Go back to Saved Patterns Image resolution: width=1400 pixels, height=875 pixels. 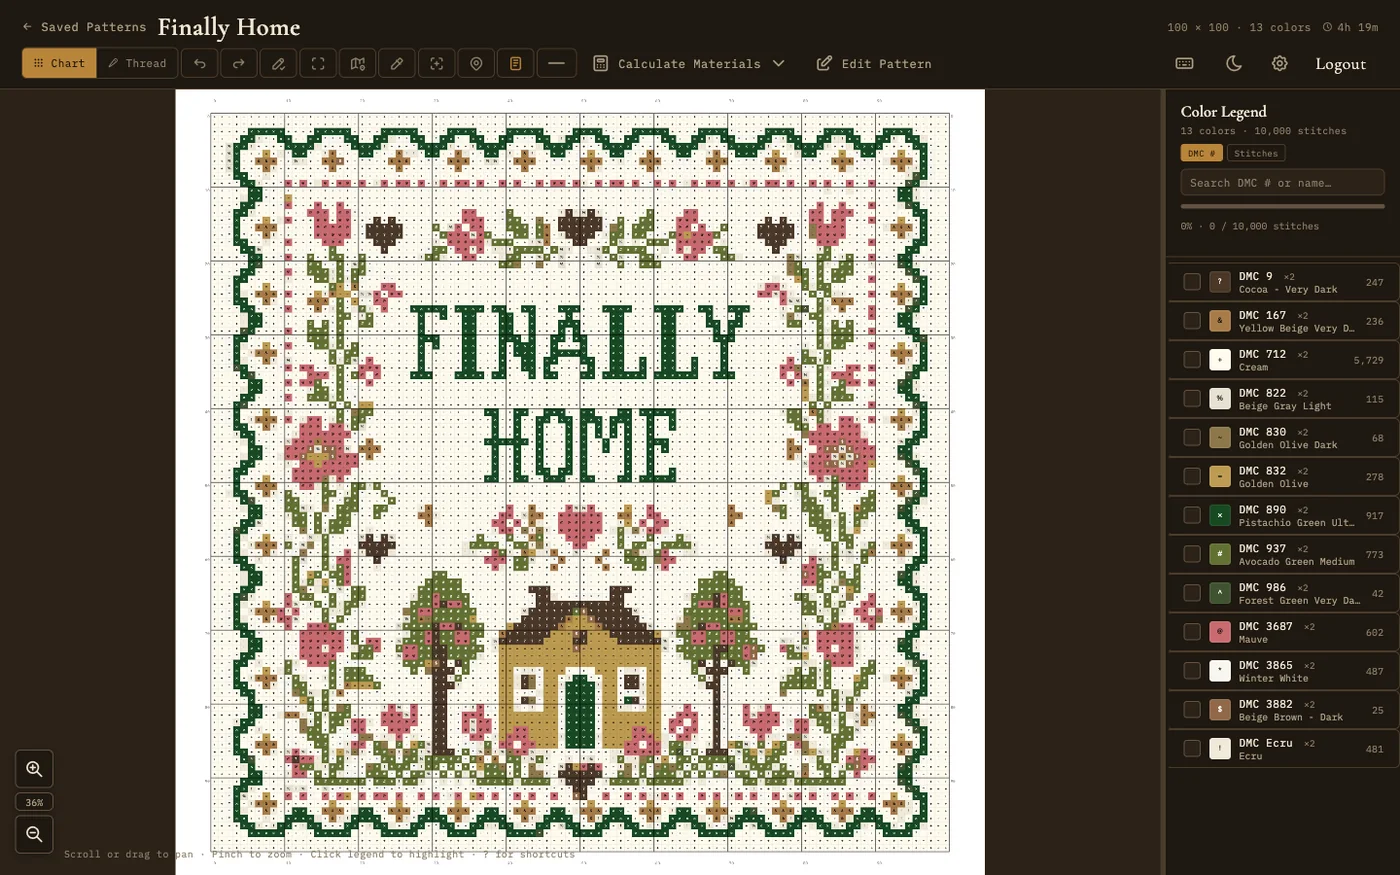click(x=84, y=27)
